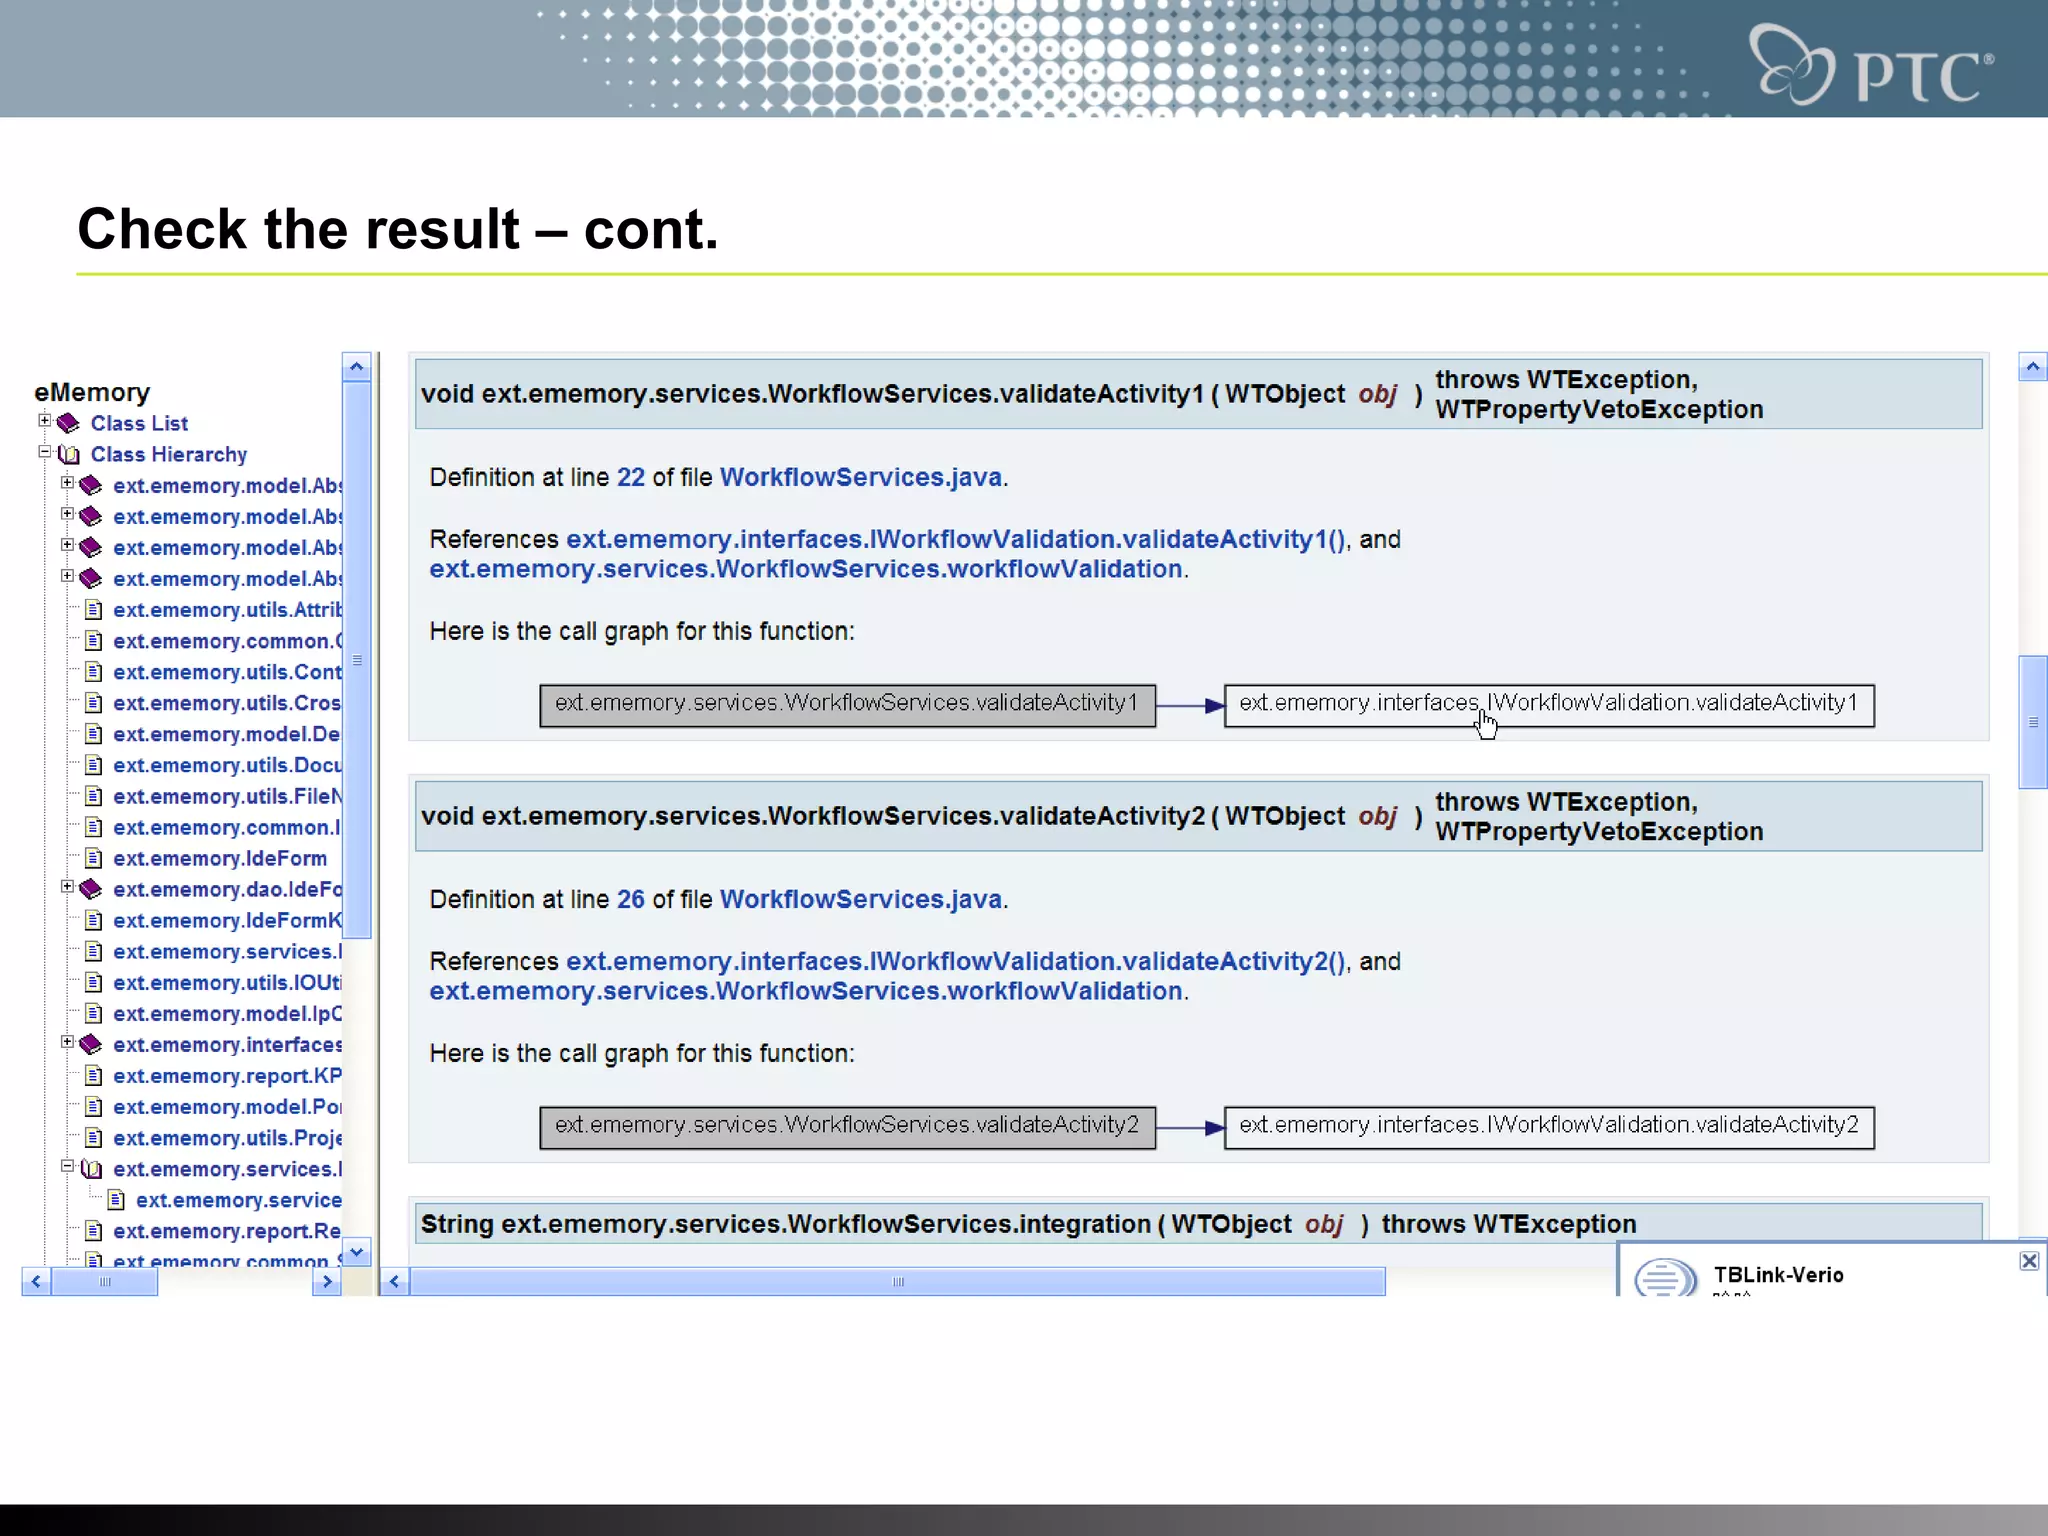Click the main content horizontal scrollbar thumb
The image size is (2048, 1536).
(x=897, y=1282)
